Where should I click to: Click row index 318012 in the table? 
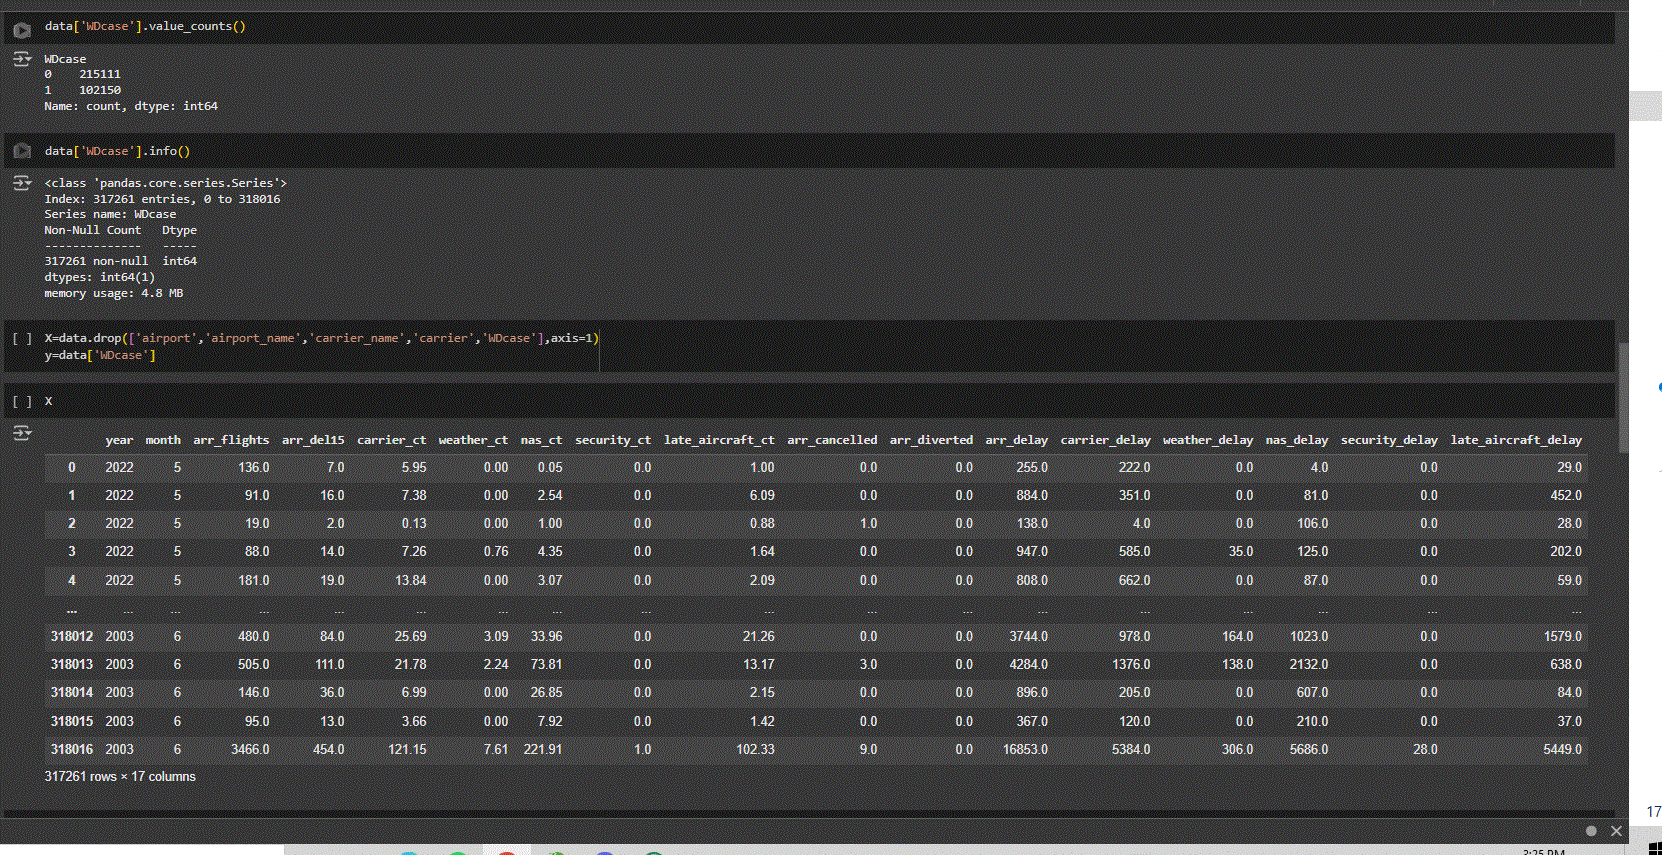(x=72, y=636)
